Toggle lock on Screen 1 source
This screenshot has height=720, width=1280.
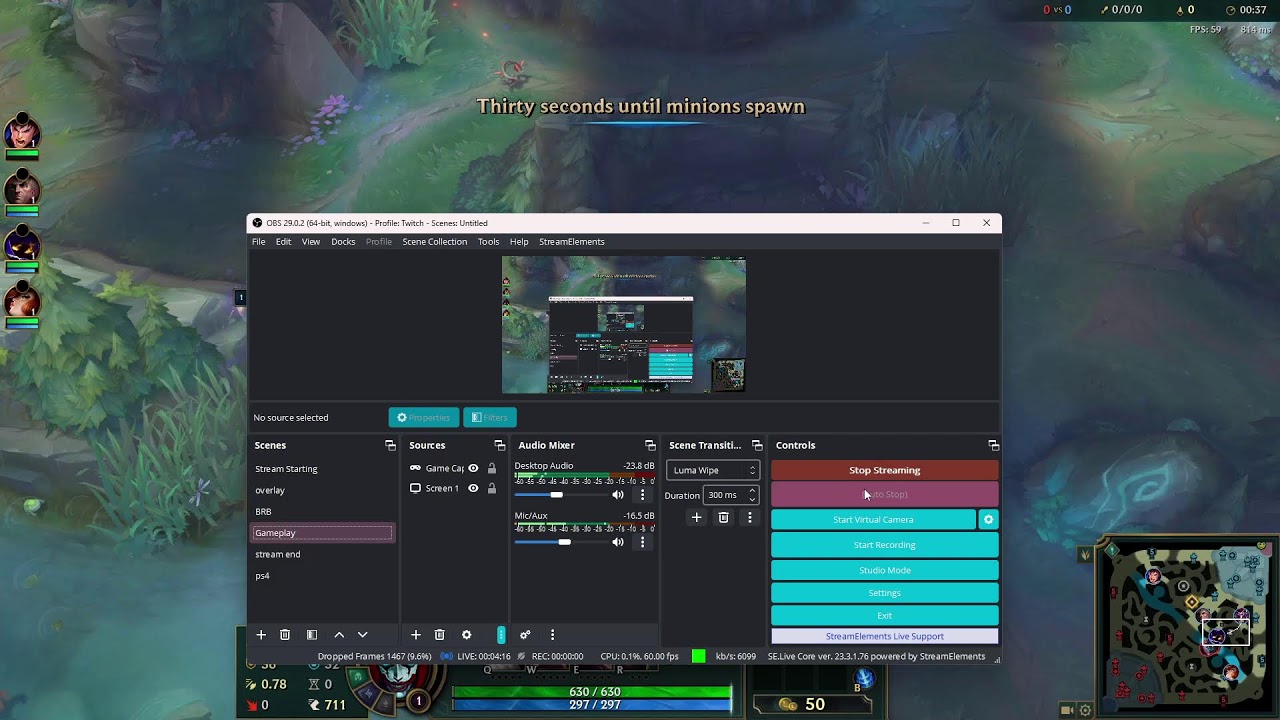click(491, 488)
